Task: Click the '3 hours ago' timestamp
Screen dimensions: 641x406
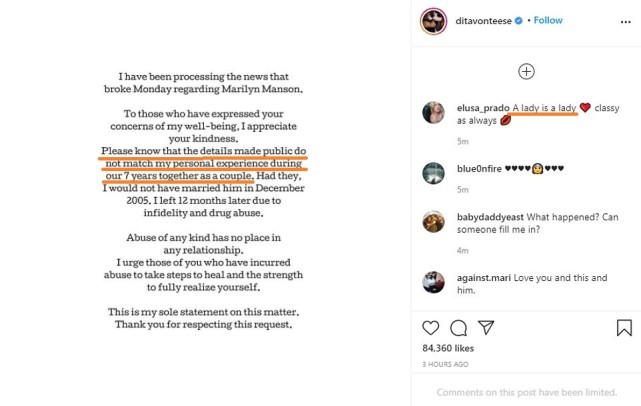Action: [444, 365]
